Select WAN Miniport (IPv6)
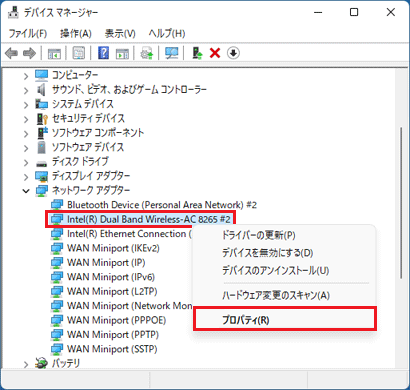Image resolution: width=410 pixels, height=390 pixels. (x=111, y=277)
